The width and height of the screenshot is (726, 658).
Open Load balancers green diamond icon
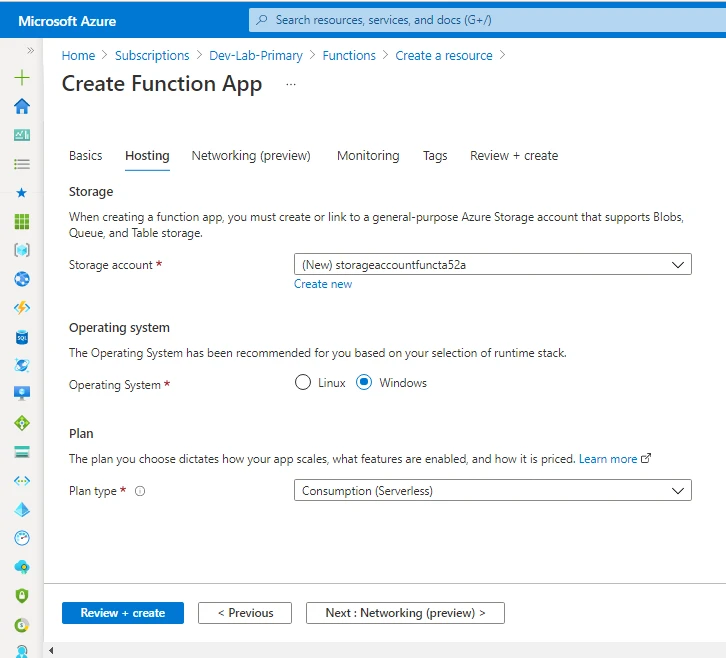click(x=22, y=423)
